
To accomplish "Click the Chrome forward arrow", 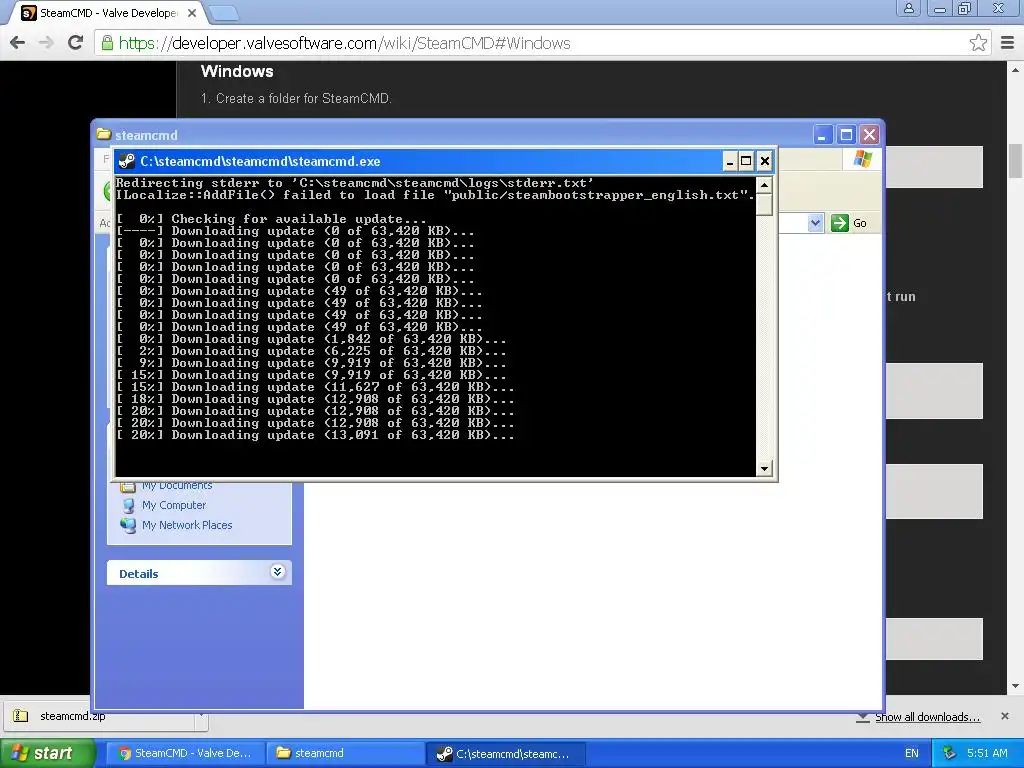I will coord(46,43).
